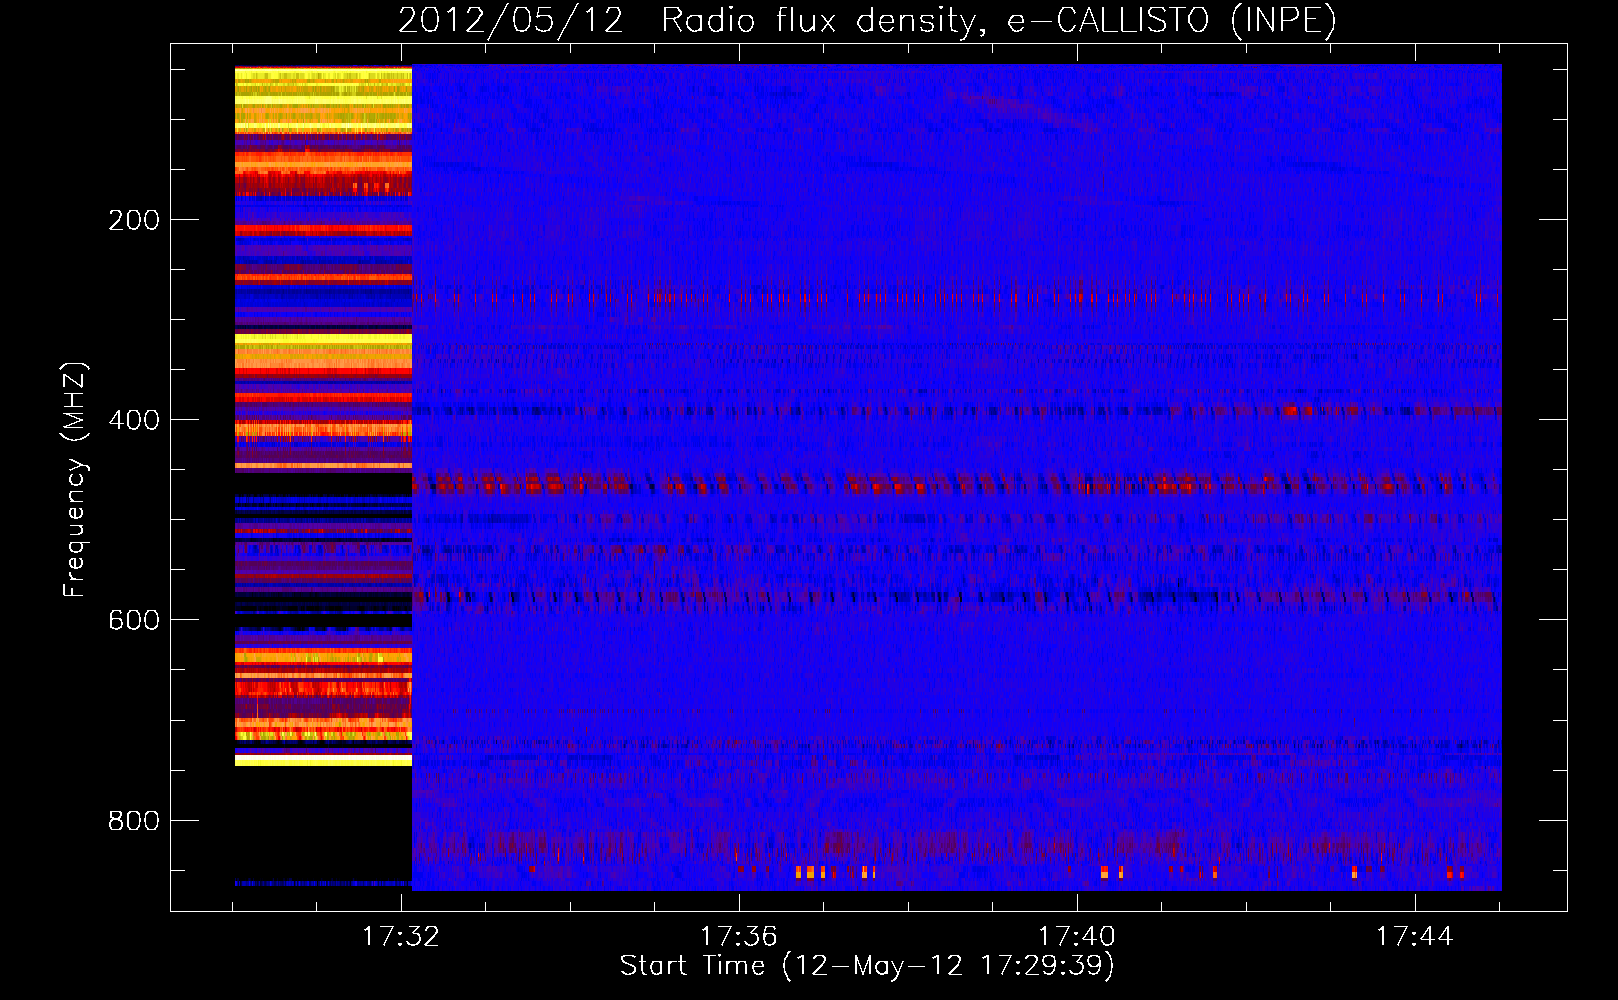Click the 17:44 time tick label
Viewport: 1618px width, 1000px height.
[x=1415, y=937]
